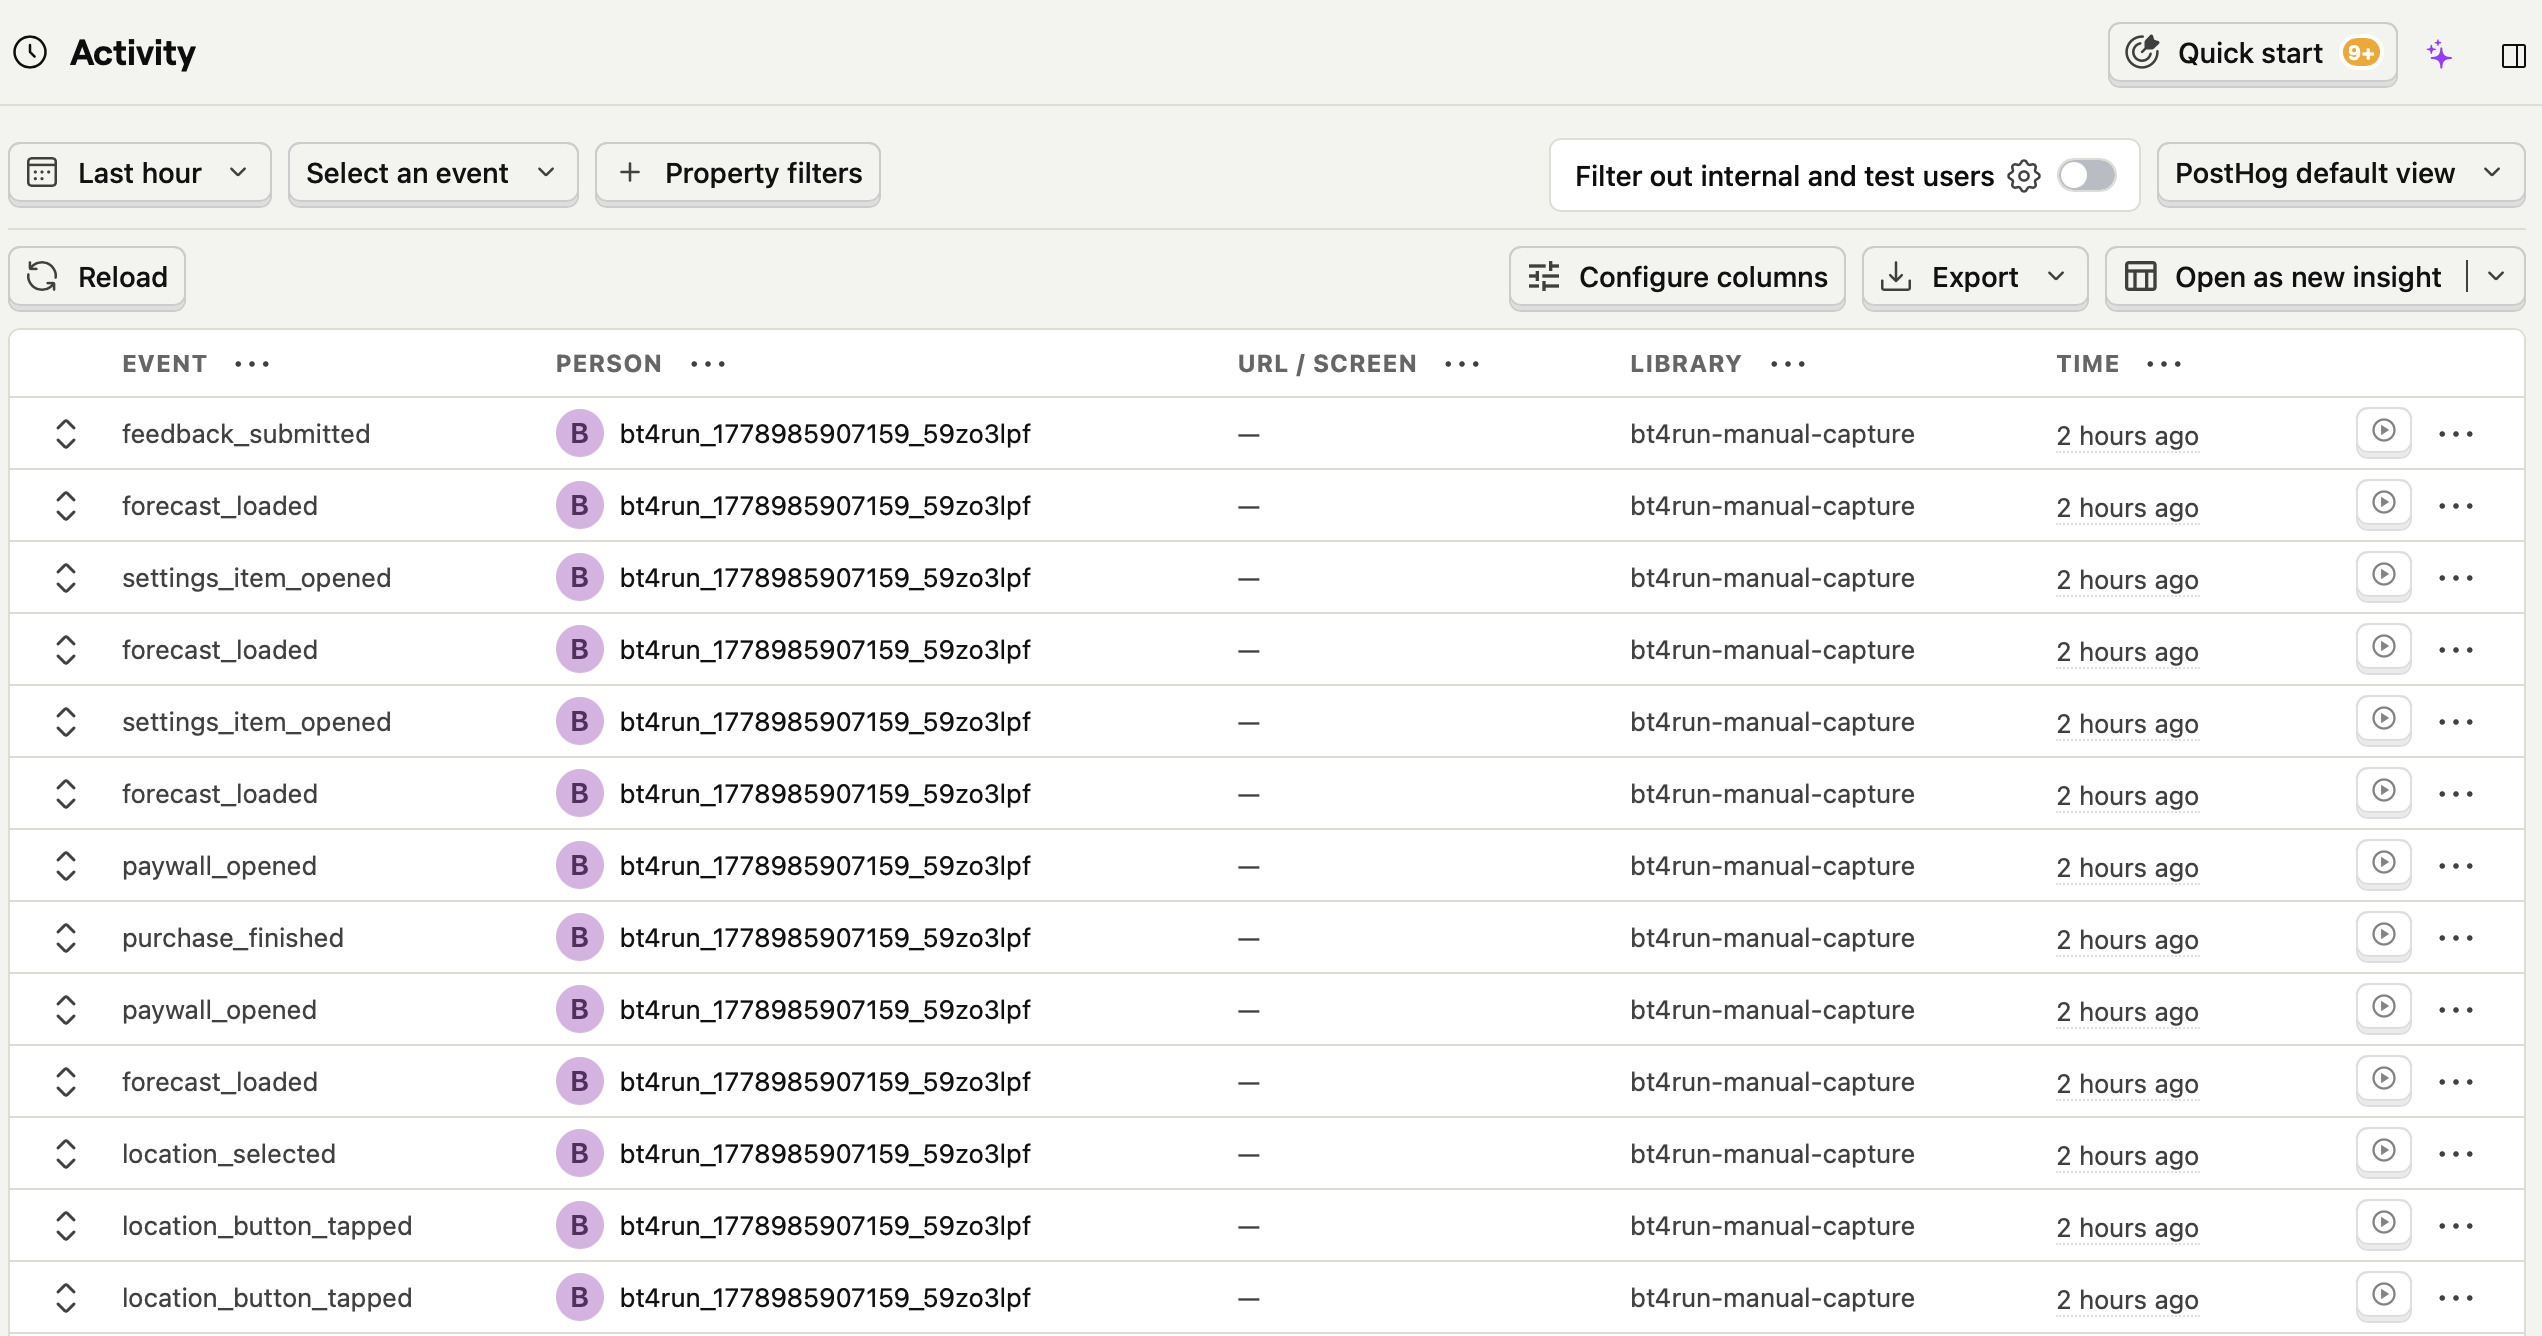Open internal user filter settings gear
The width and height of the screenshot is (2542, 1336).
[2024, 176]
